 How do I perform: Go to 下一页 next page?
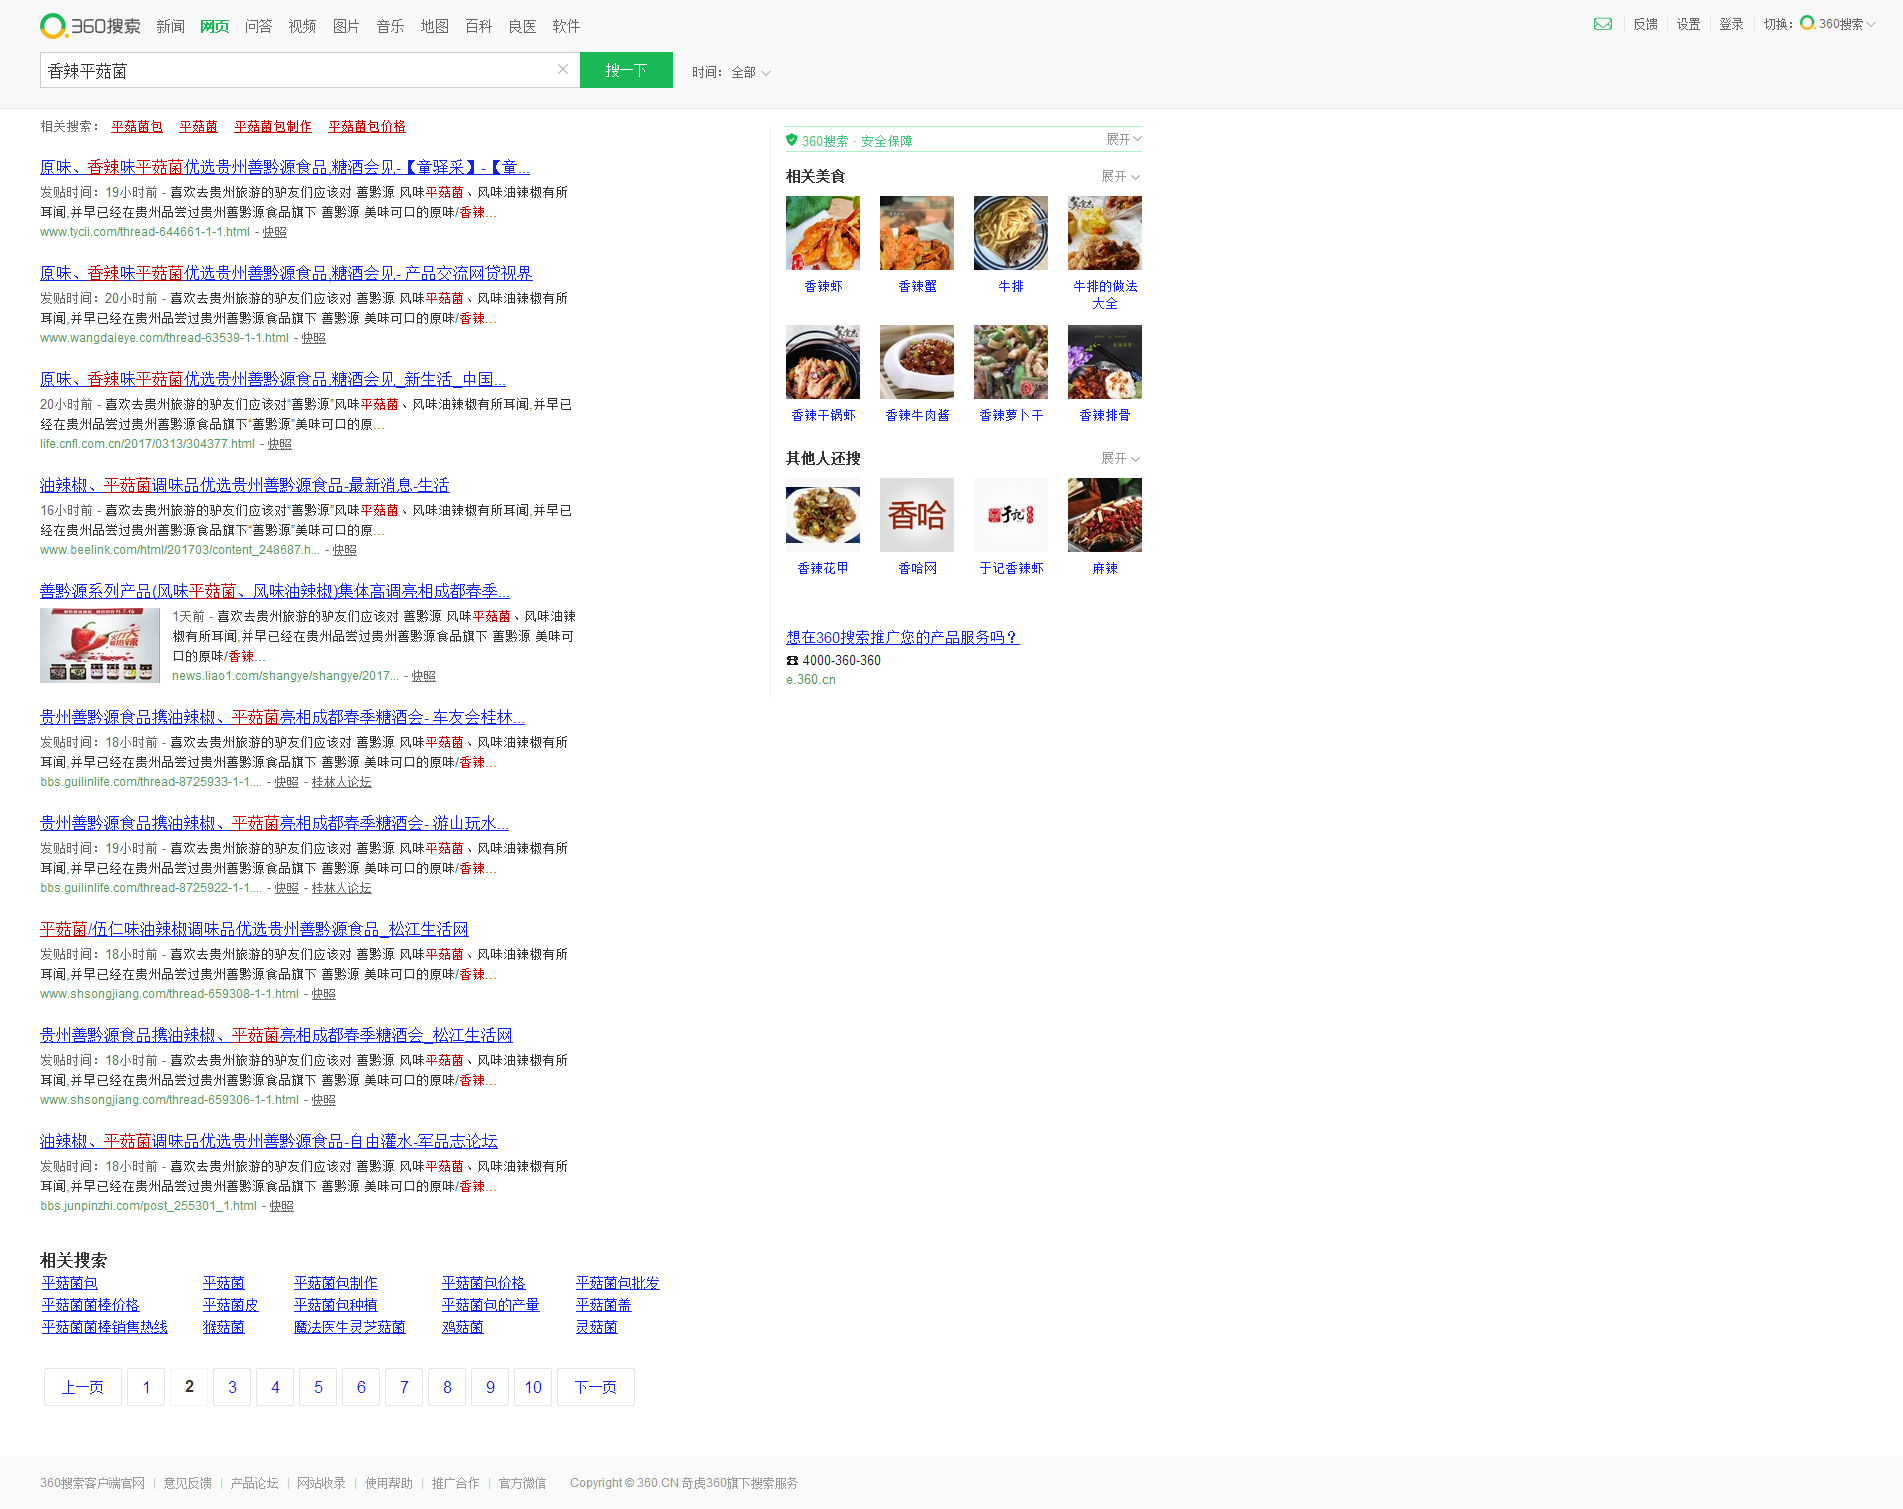(x=596, y=1387)
